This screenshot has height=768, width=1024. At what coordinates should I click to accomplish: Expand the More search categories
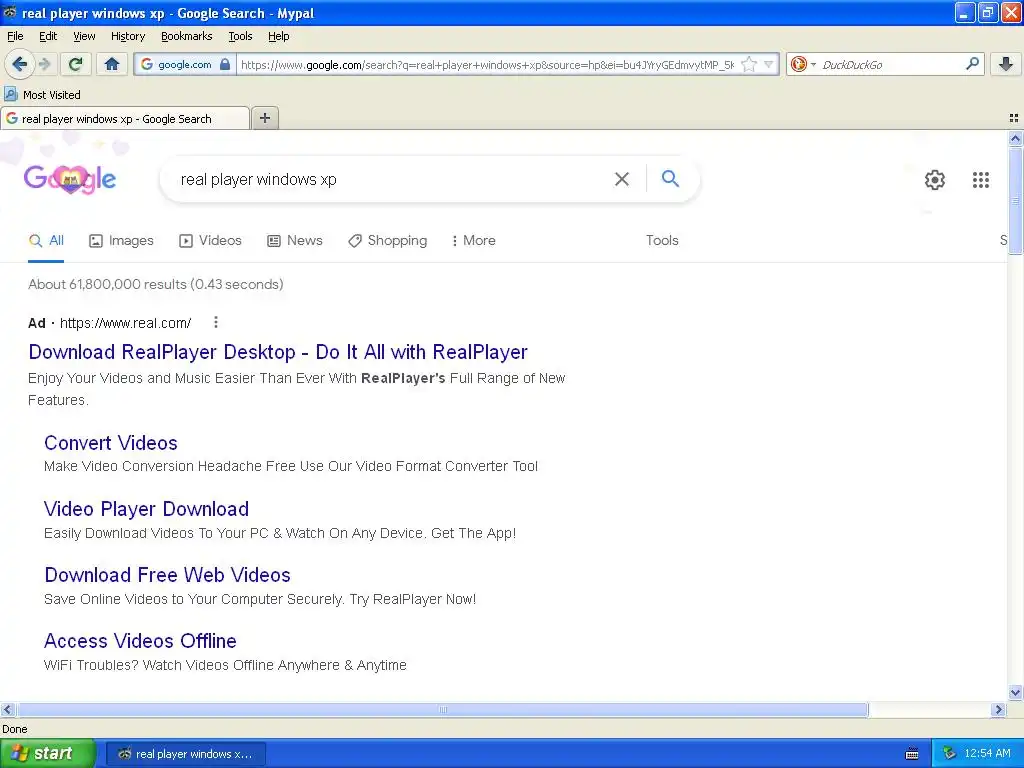click(473, 240)
